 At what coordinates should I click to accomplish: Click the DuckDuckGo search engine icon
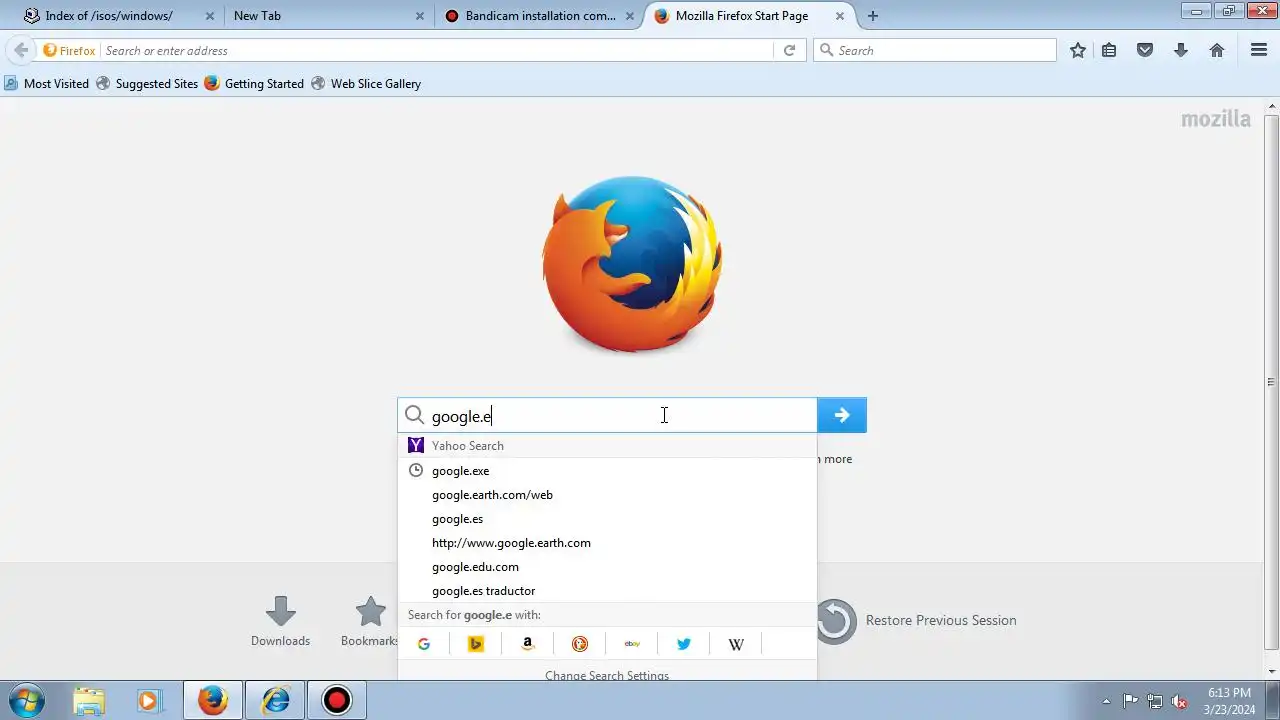[580, 644]
